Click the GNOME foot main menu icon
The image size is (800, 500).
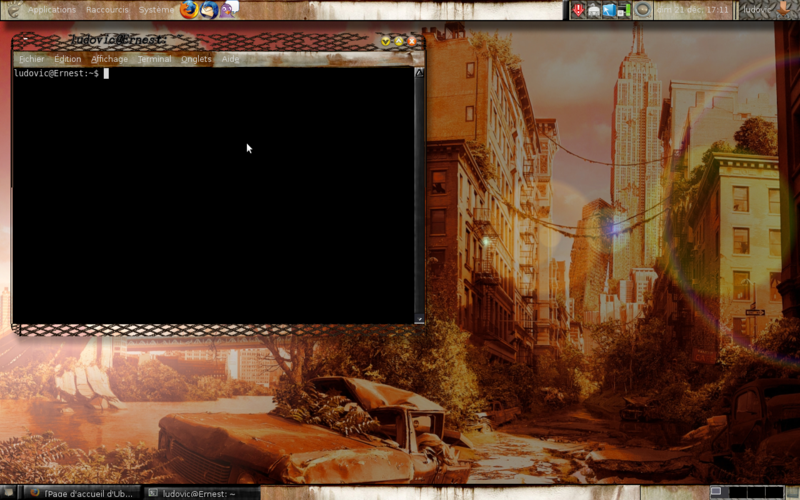tap(14, 9)
